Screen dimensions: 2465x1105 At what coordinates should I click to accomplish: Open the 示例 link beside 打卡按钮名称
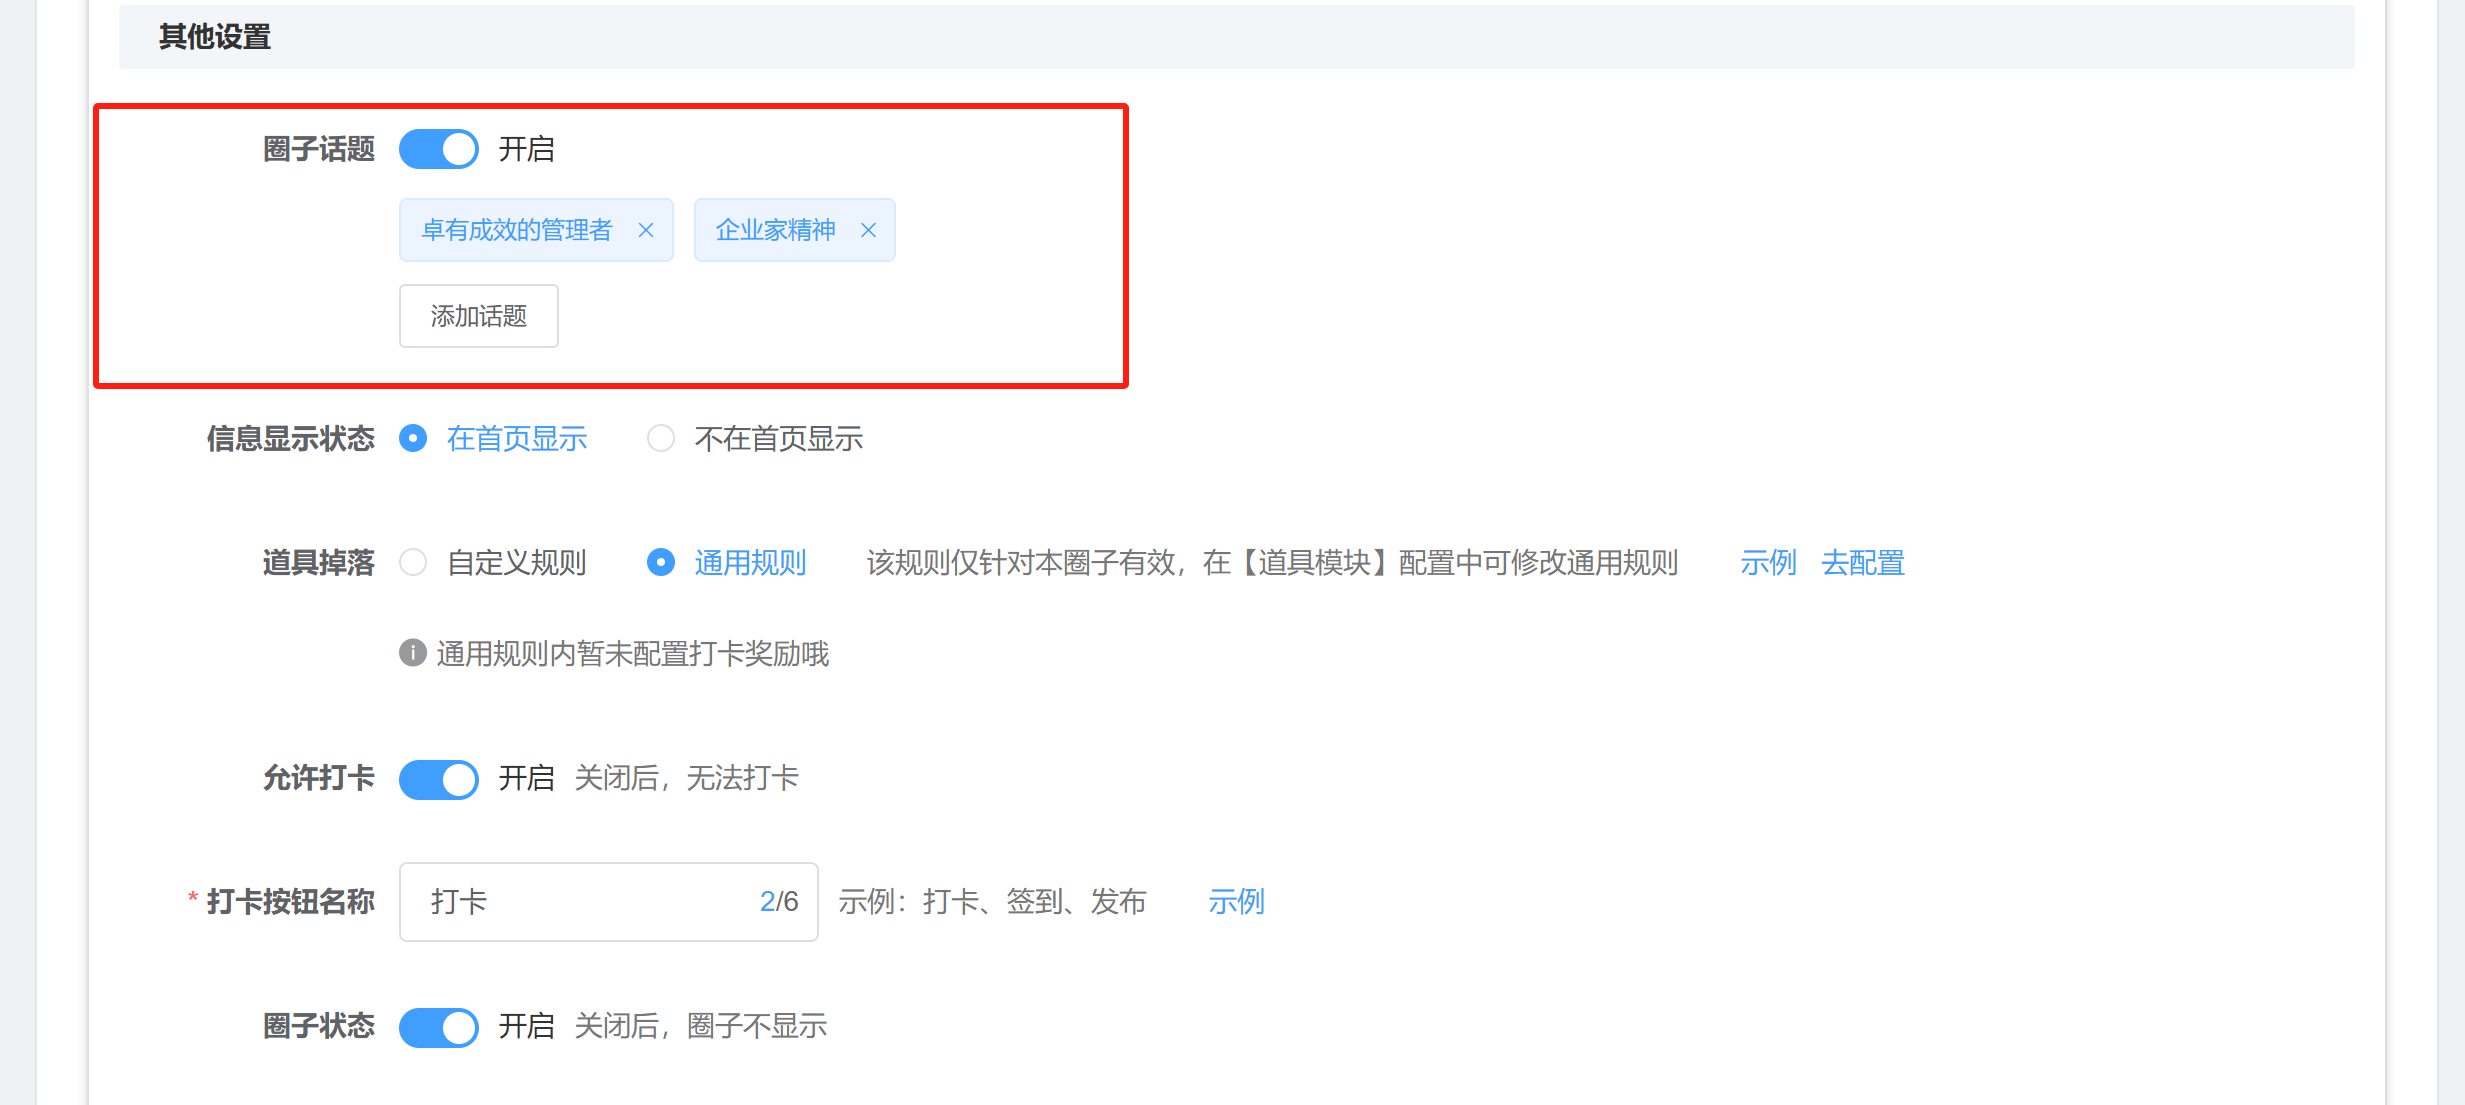click(1236, 902)
